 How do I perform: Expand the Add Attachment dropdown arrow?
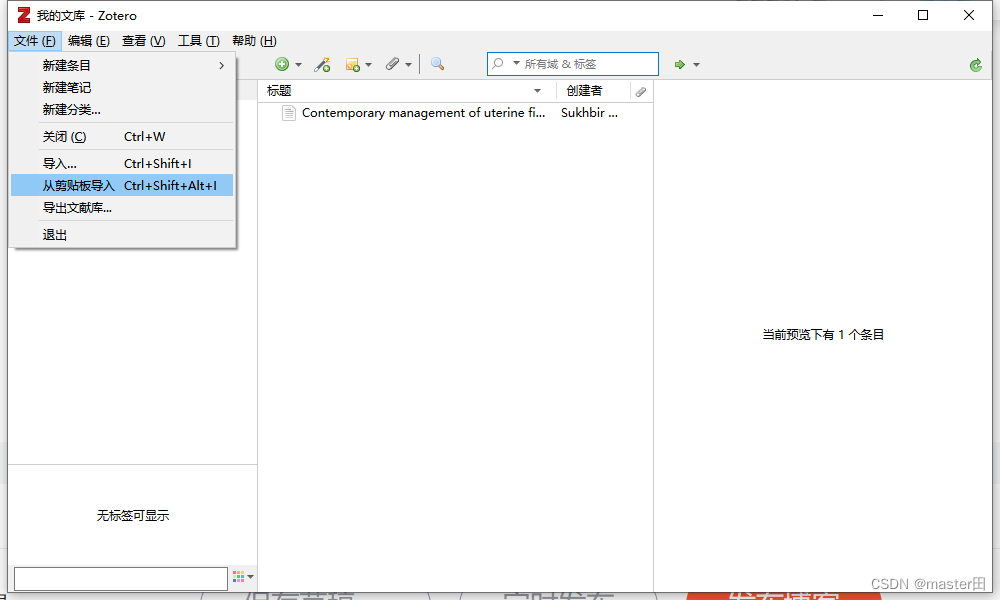(x=409, y=65)
